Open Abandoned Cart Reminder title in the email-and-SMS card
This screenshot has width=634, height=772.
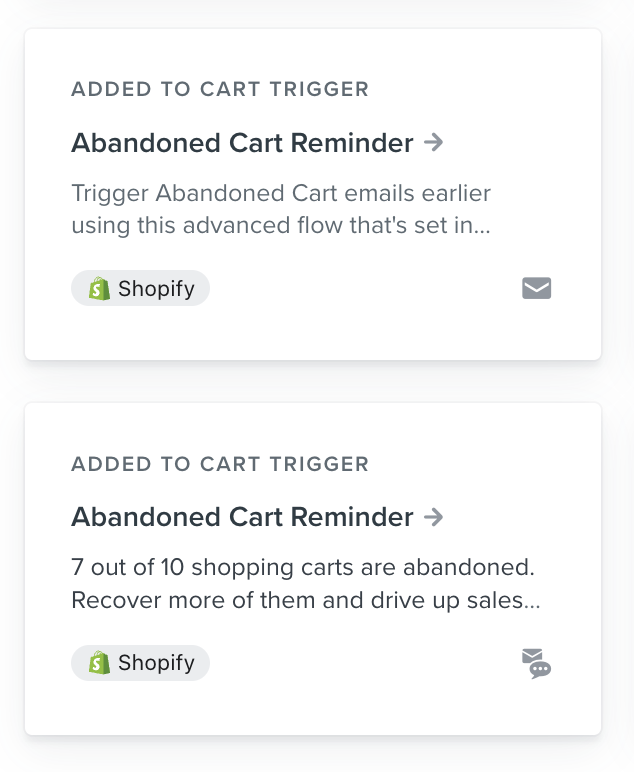click(242, 517)
